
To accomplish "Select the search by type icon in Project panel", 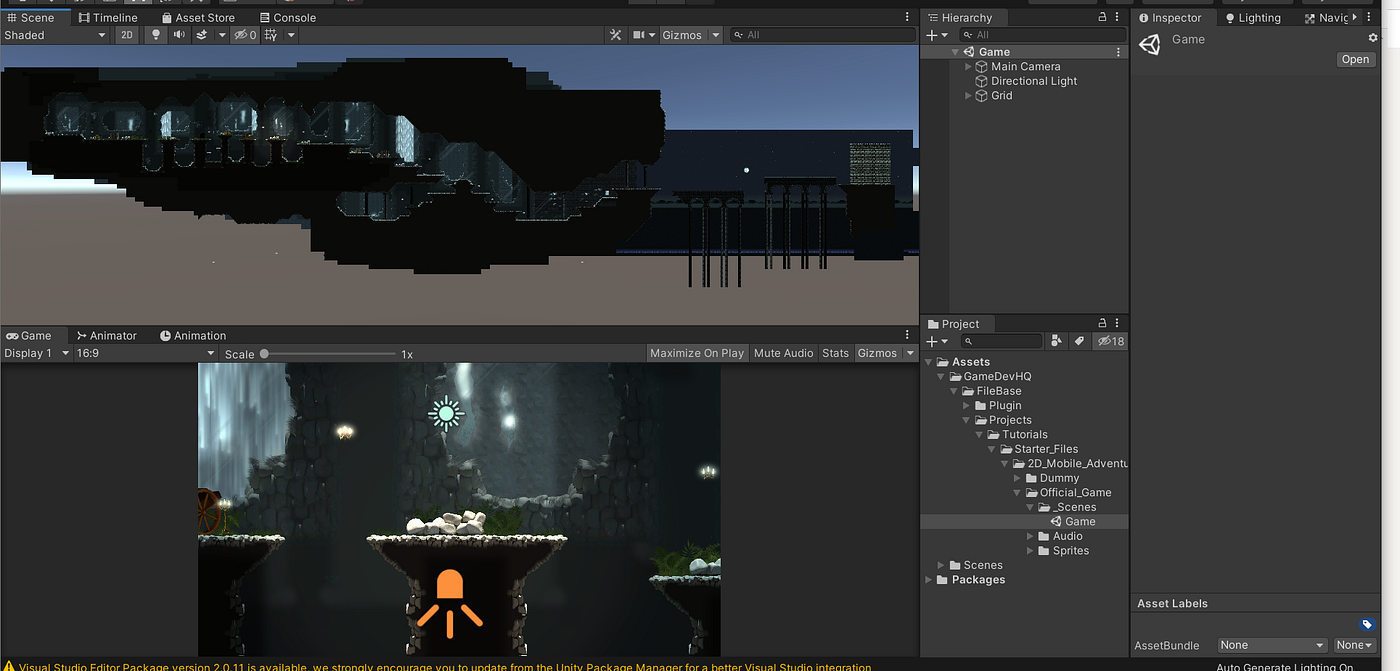I will point(1056,341).
